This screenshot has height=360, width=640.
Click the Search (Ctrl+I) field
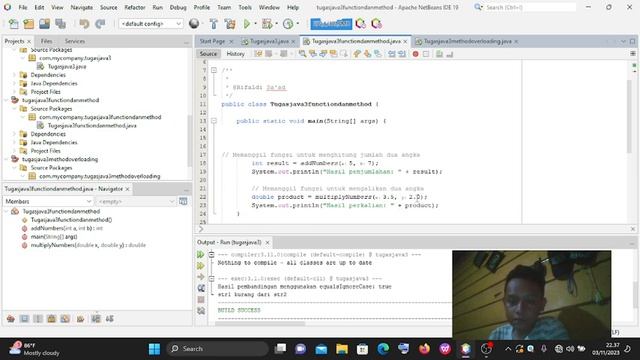tap(530, 7)
